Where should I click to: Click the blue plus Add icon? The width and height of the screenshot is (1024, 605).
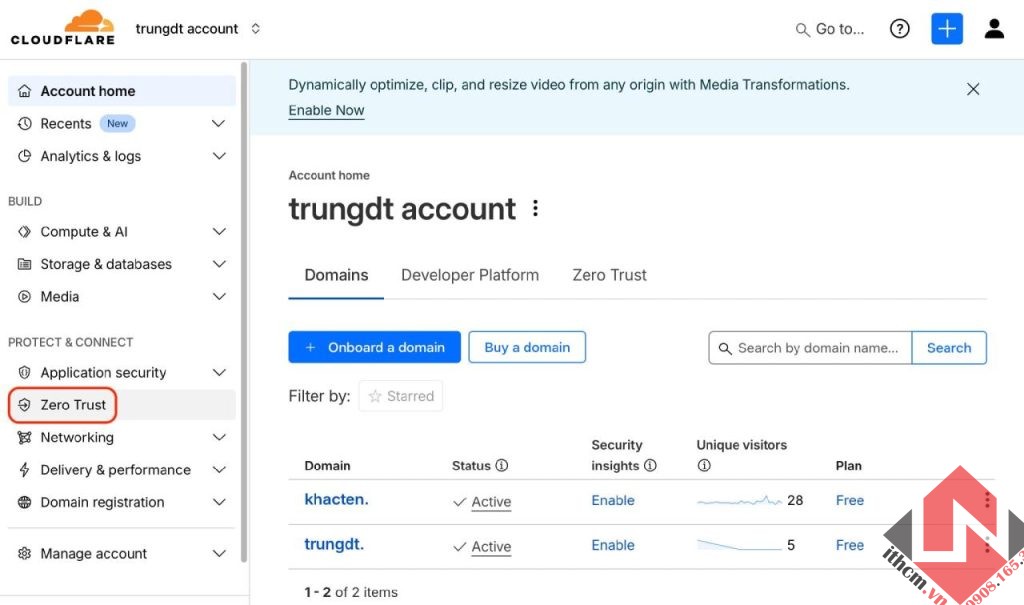(x=946, y=28)
